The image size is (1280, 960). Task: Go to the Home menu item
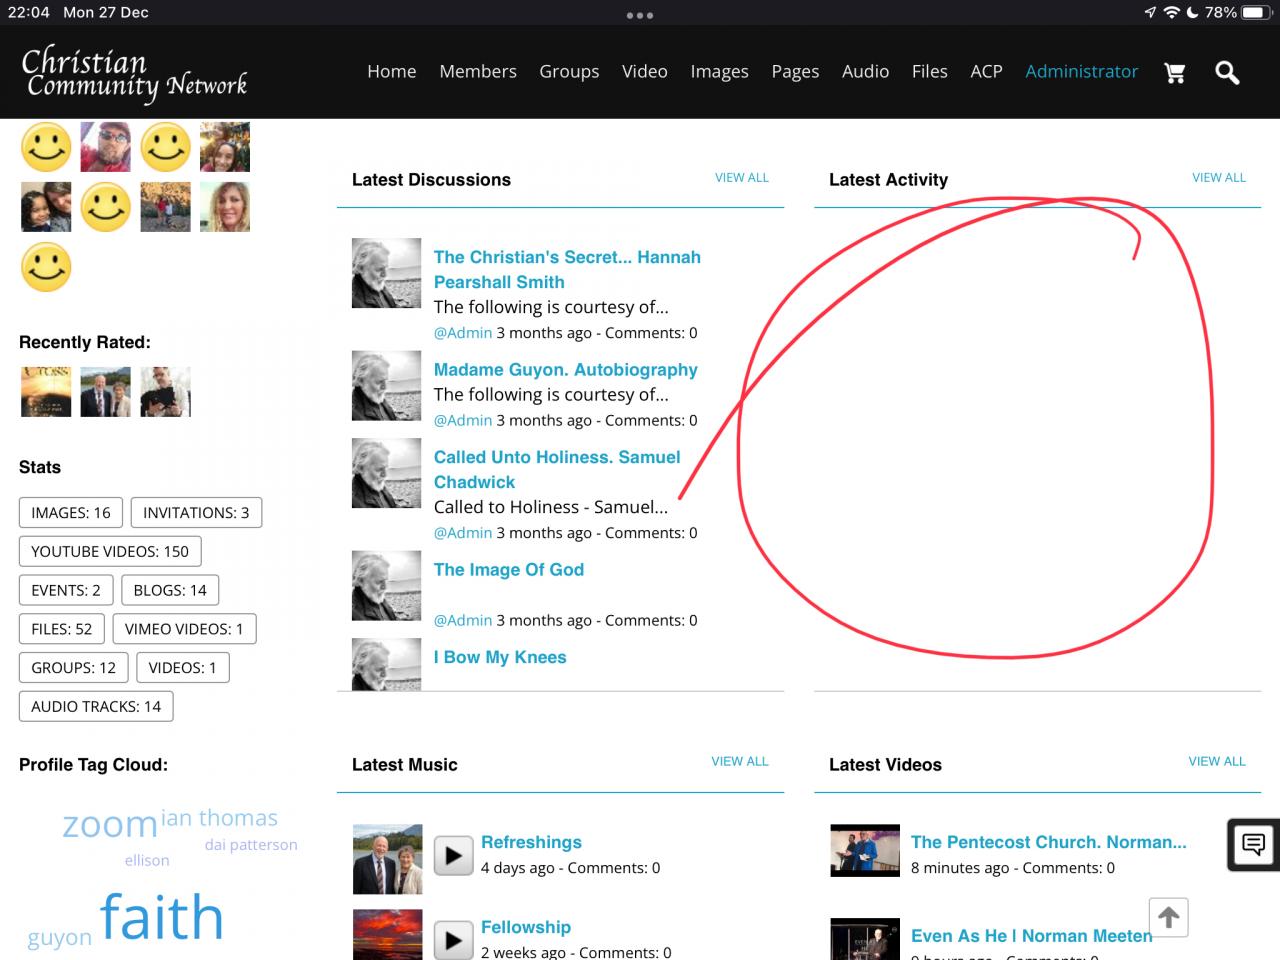pos(392,71)
